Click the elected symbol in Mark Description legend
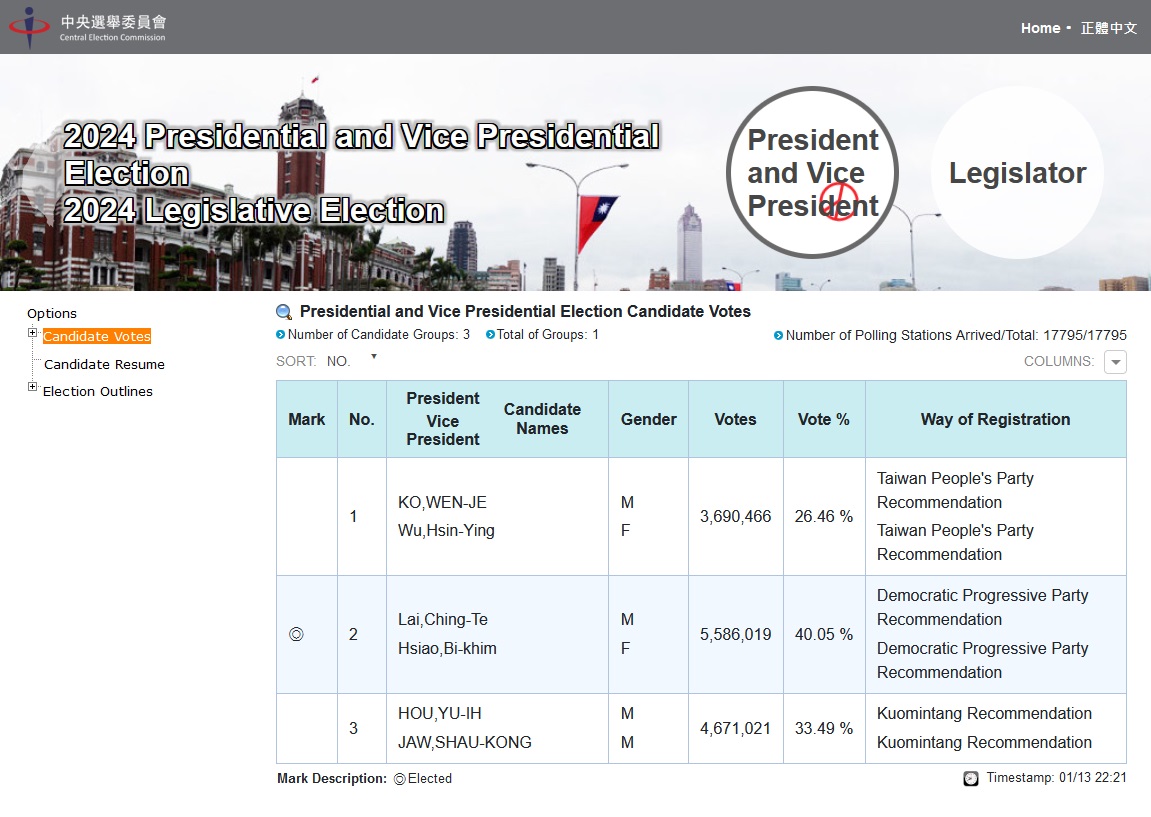1151x817 pixels. pos(399,779)
